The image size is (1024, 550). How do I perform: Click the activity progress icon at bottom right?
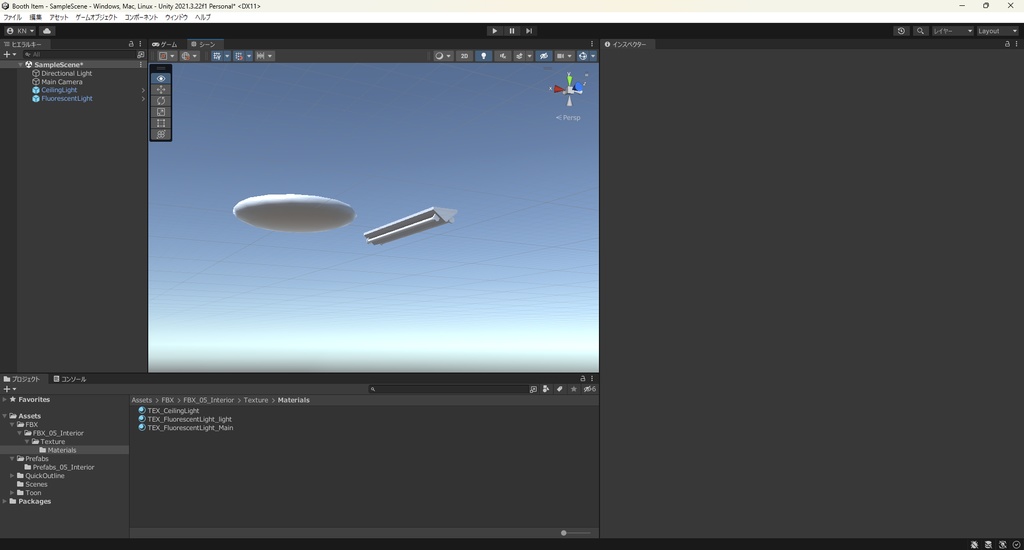(x=1016, y=544)
